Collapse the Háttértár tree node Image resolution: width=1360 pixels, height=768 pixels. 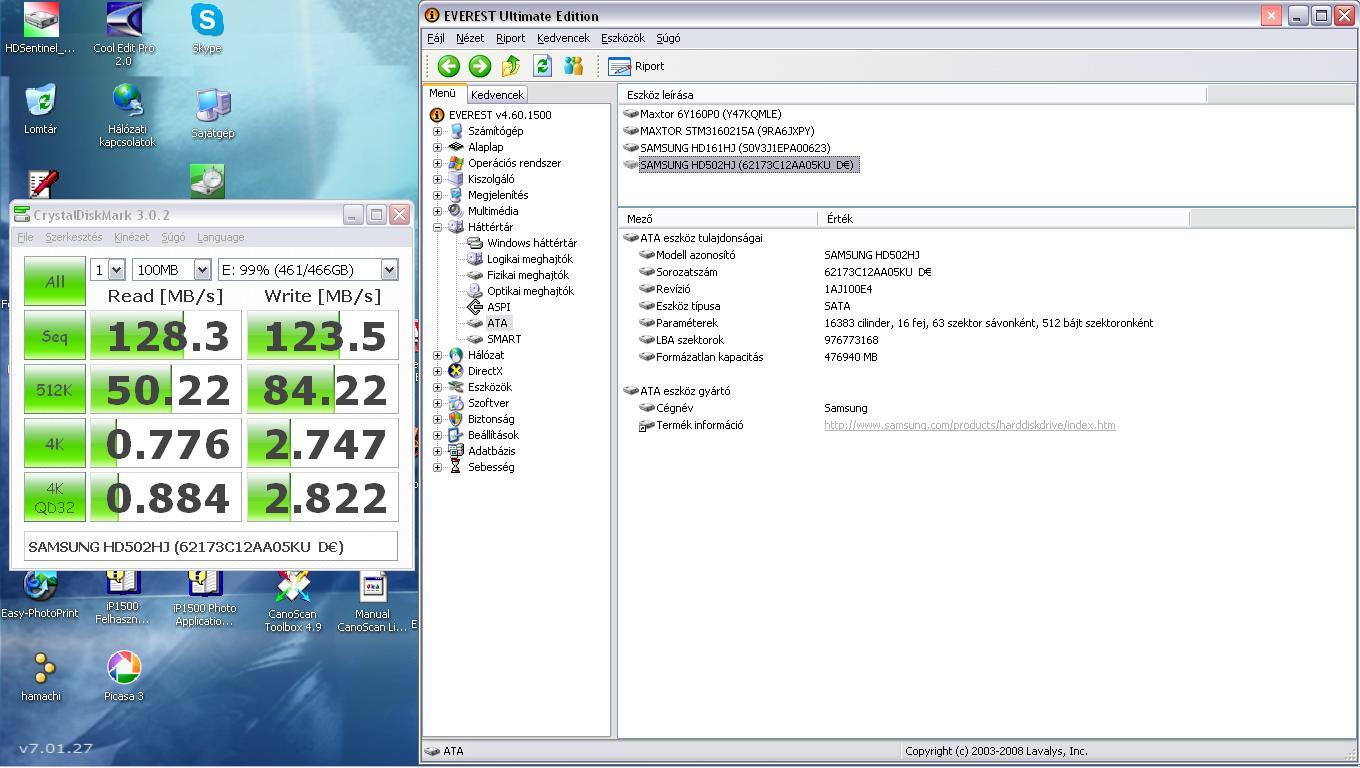[437, 227]
